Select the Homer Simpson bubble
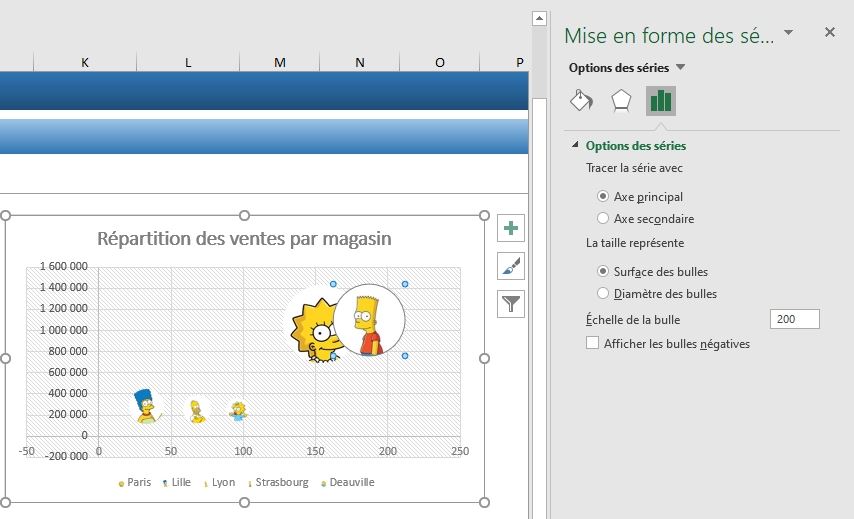This screenshot has width=854, height=519. (197, 411)
